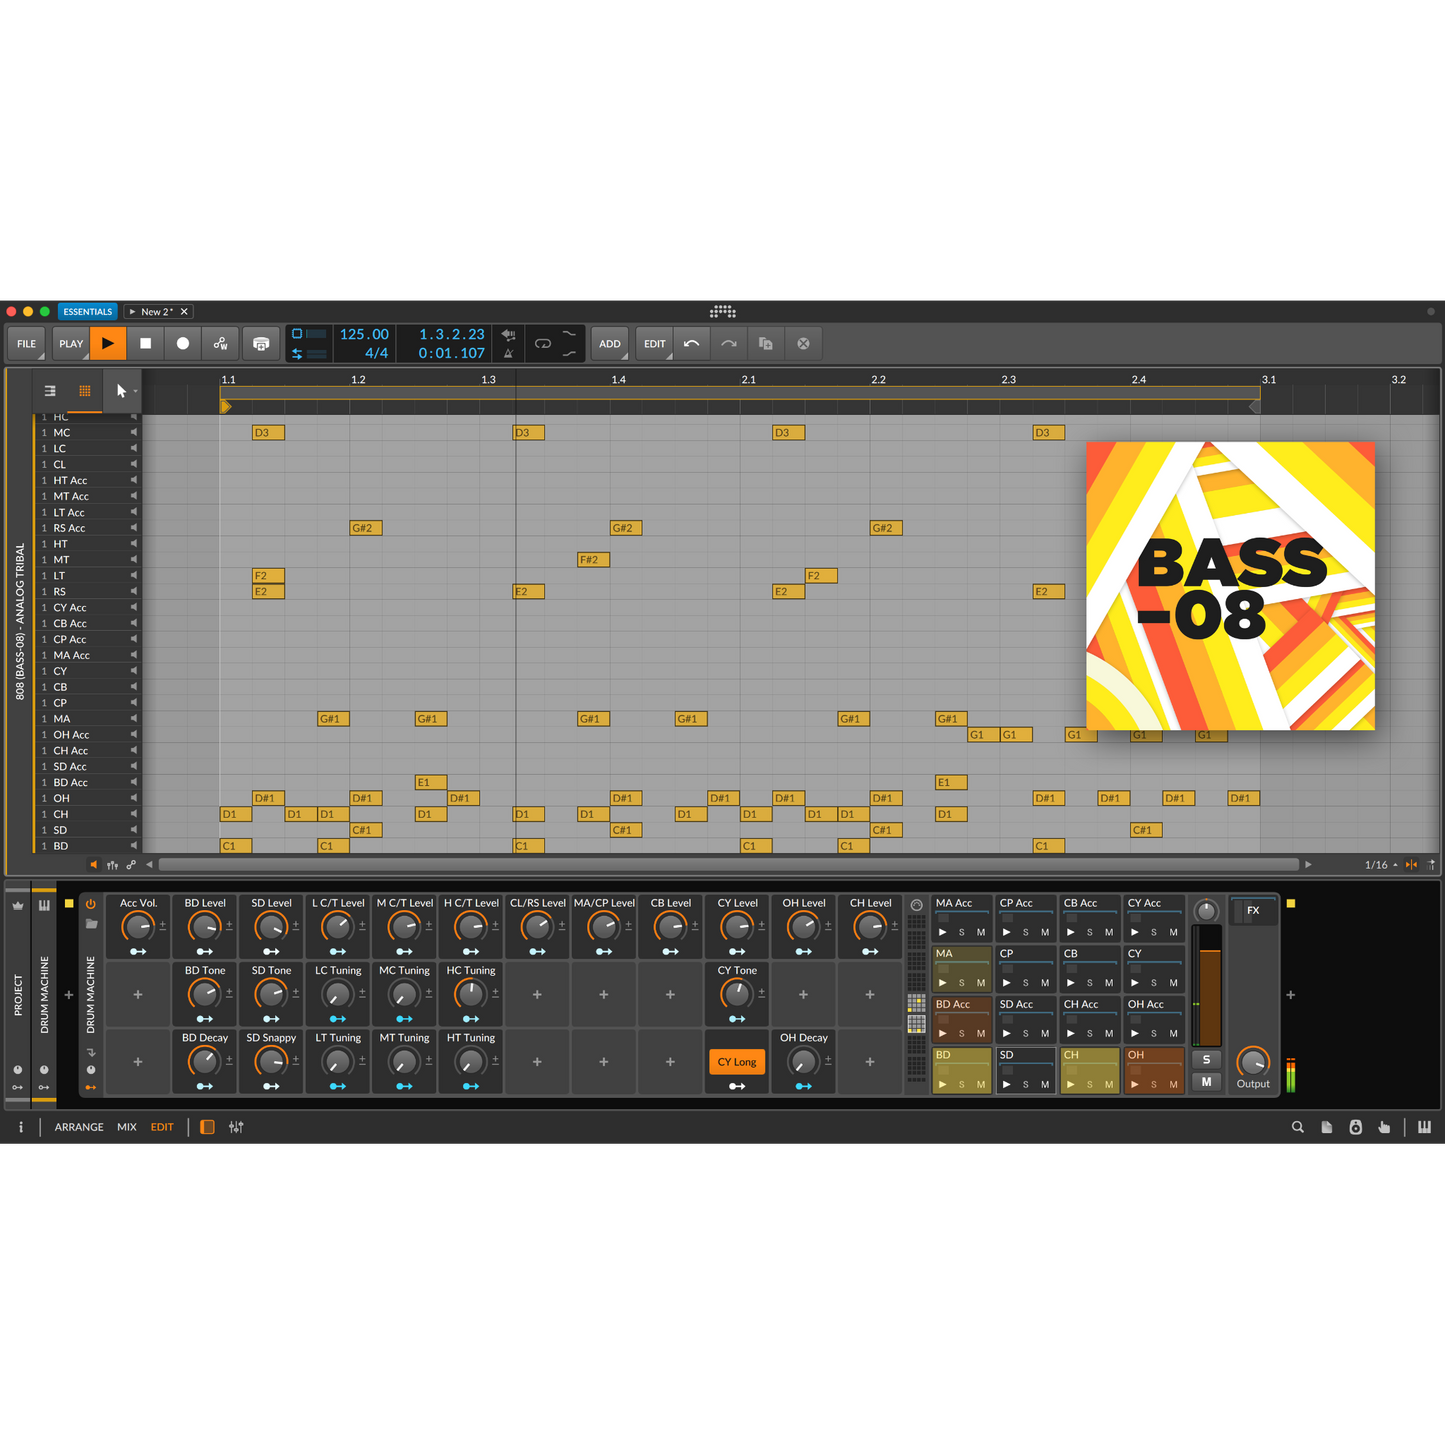
Task: Mute the Drum Machine output with M
Action: pos(1206,1082)
